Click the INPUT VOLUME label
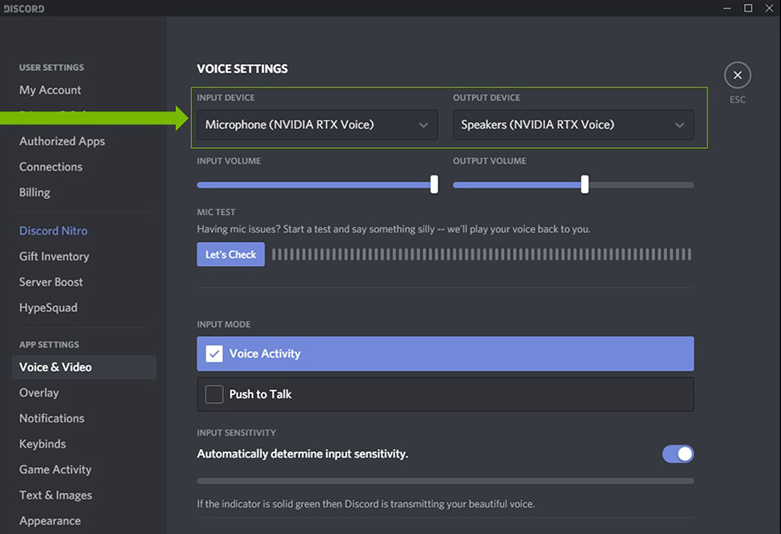Image resolution: width=781 pixels, height=534 pixels. point(229,161)
